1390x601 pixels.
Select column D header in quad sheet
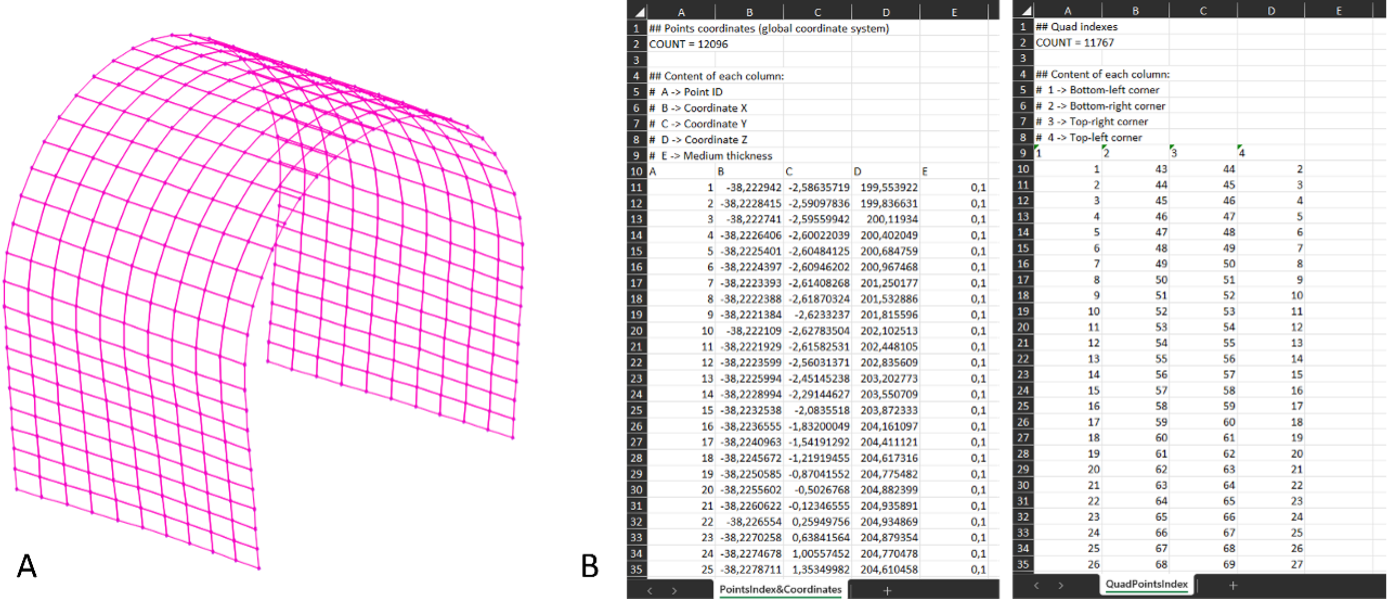(1270, 10)
